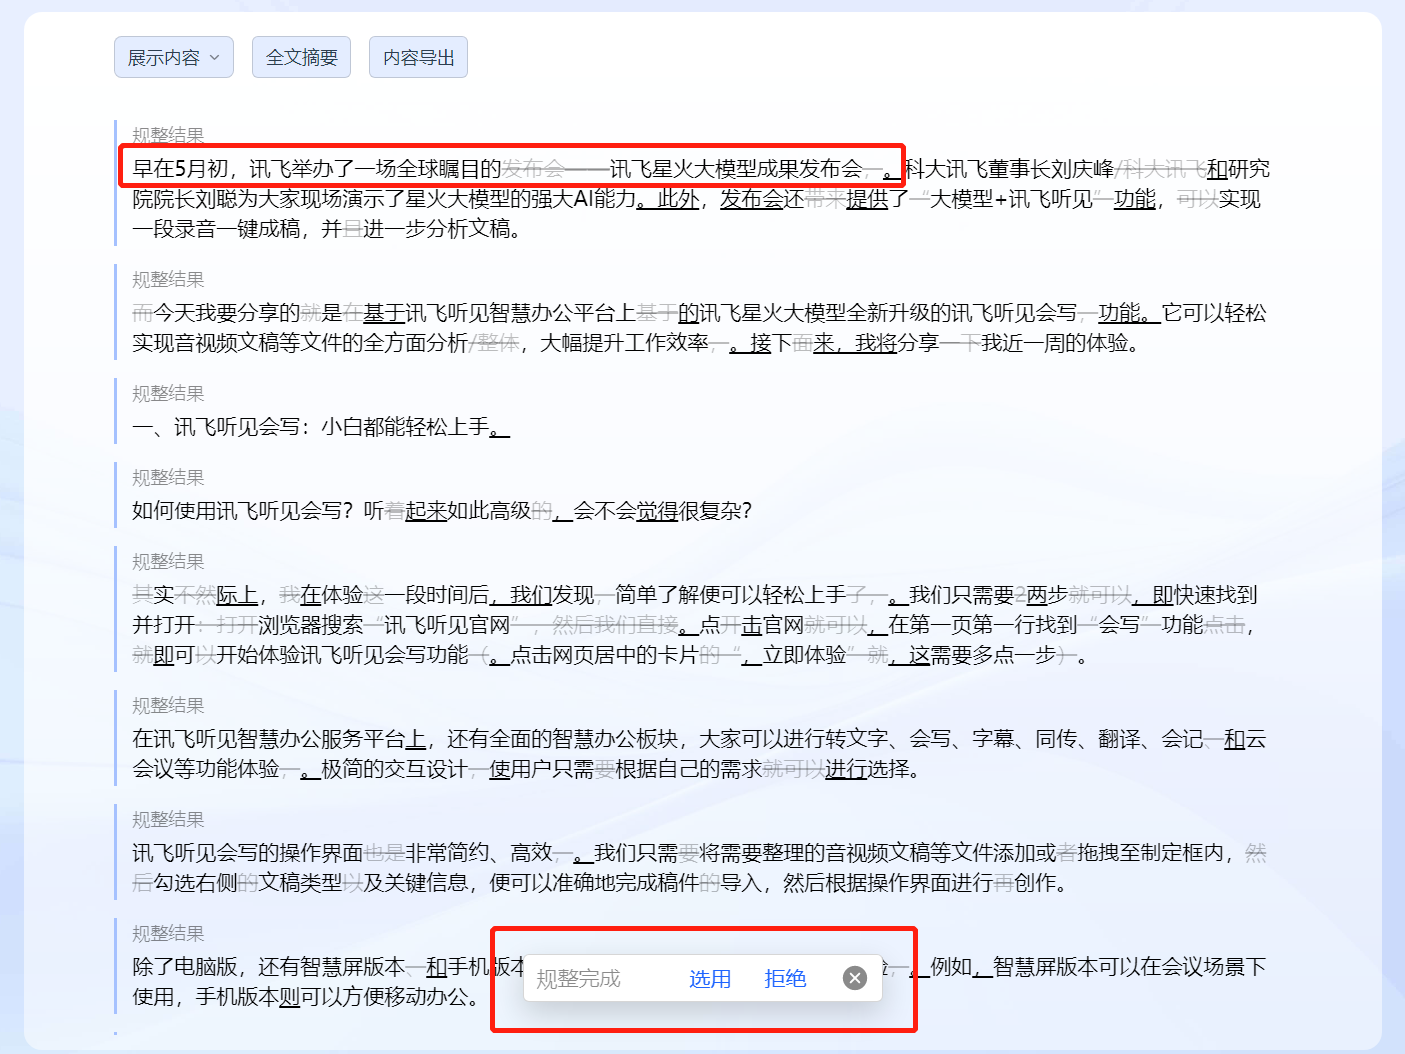
Task: Click the 规整结果 label above 今天我要分享的 paragraph
Action: [x=168, y=280]
